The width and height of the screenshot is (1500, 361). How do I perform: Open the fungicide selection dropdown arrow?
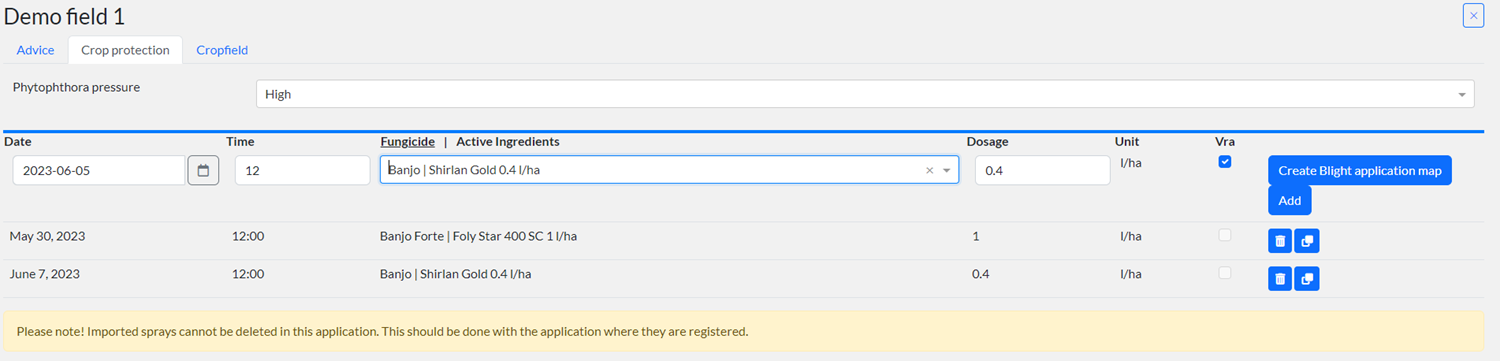point(947,170)
